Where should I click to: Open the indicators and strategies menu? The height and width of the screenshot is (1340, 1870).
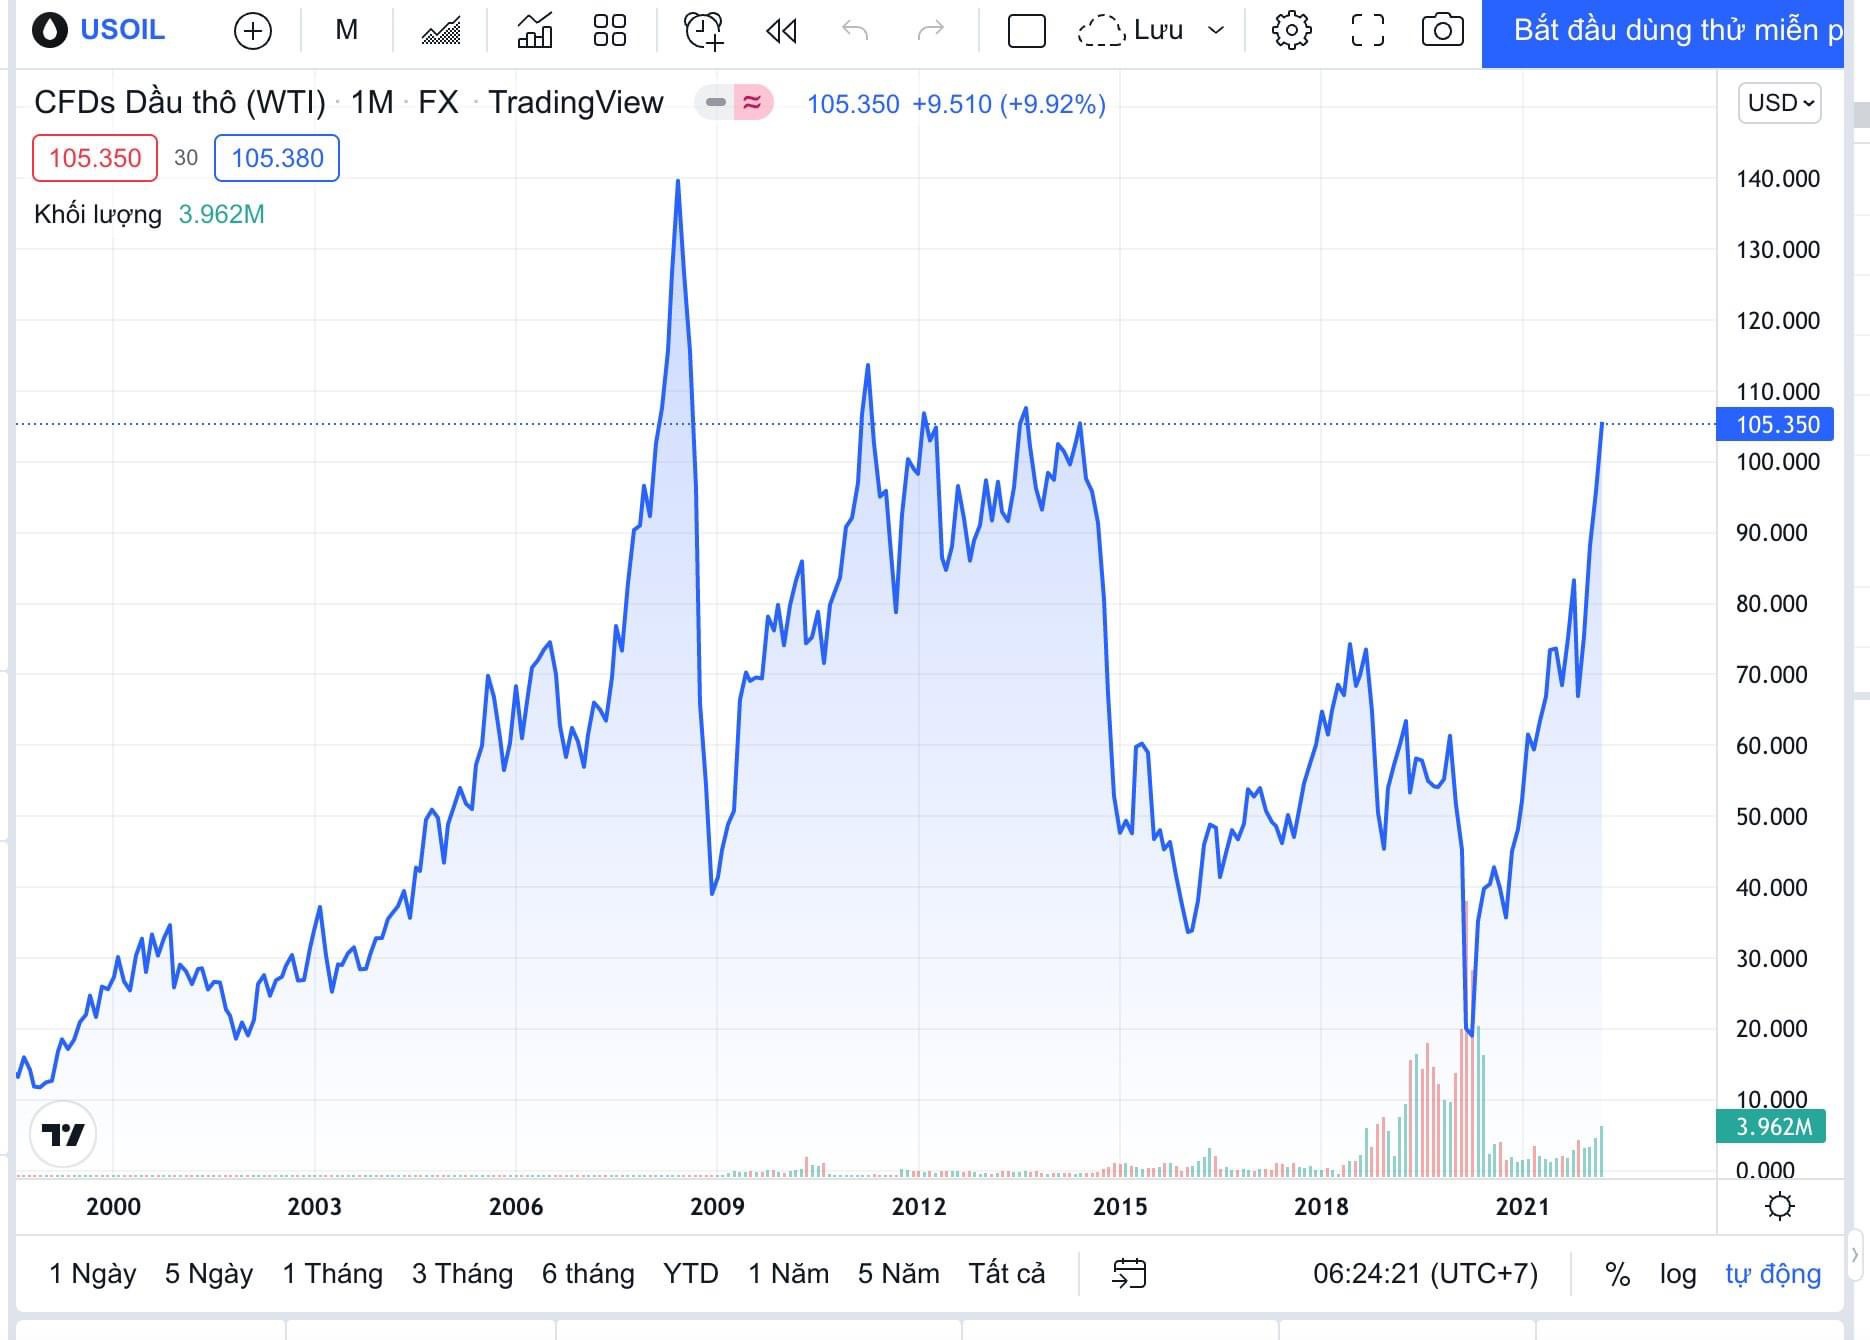point(535,31)
